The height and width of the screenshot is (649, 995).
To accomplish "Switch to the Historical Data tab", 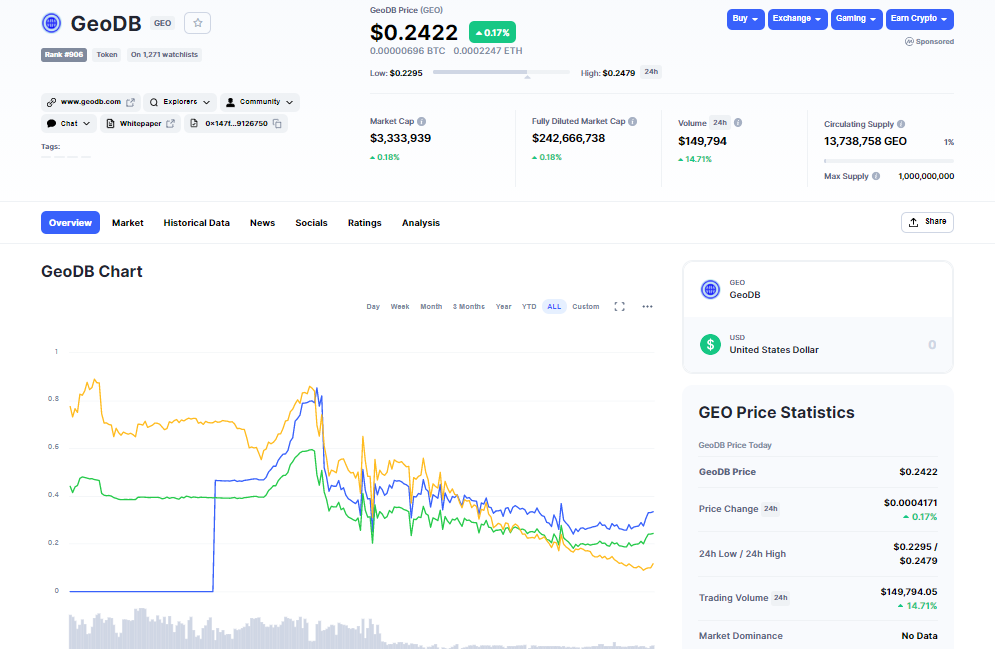I will [197, 223].
